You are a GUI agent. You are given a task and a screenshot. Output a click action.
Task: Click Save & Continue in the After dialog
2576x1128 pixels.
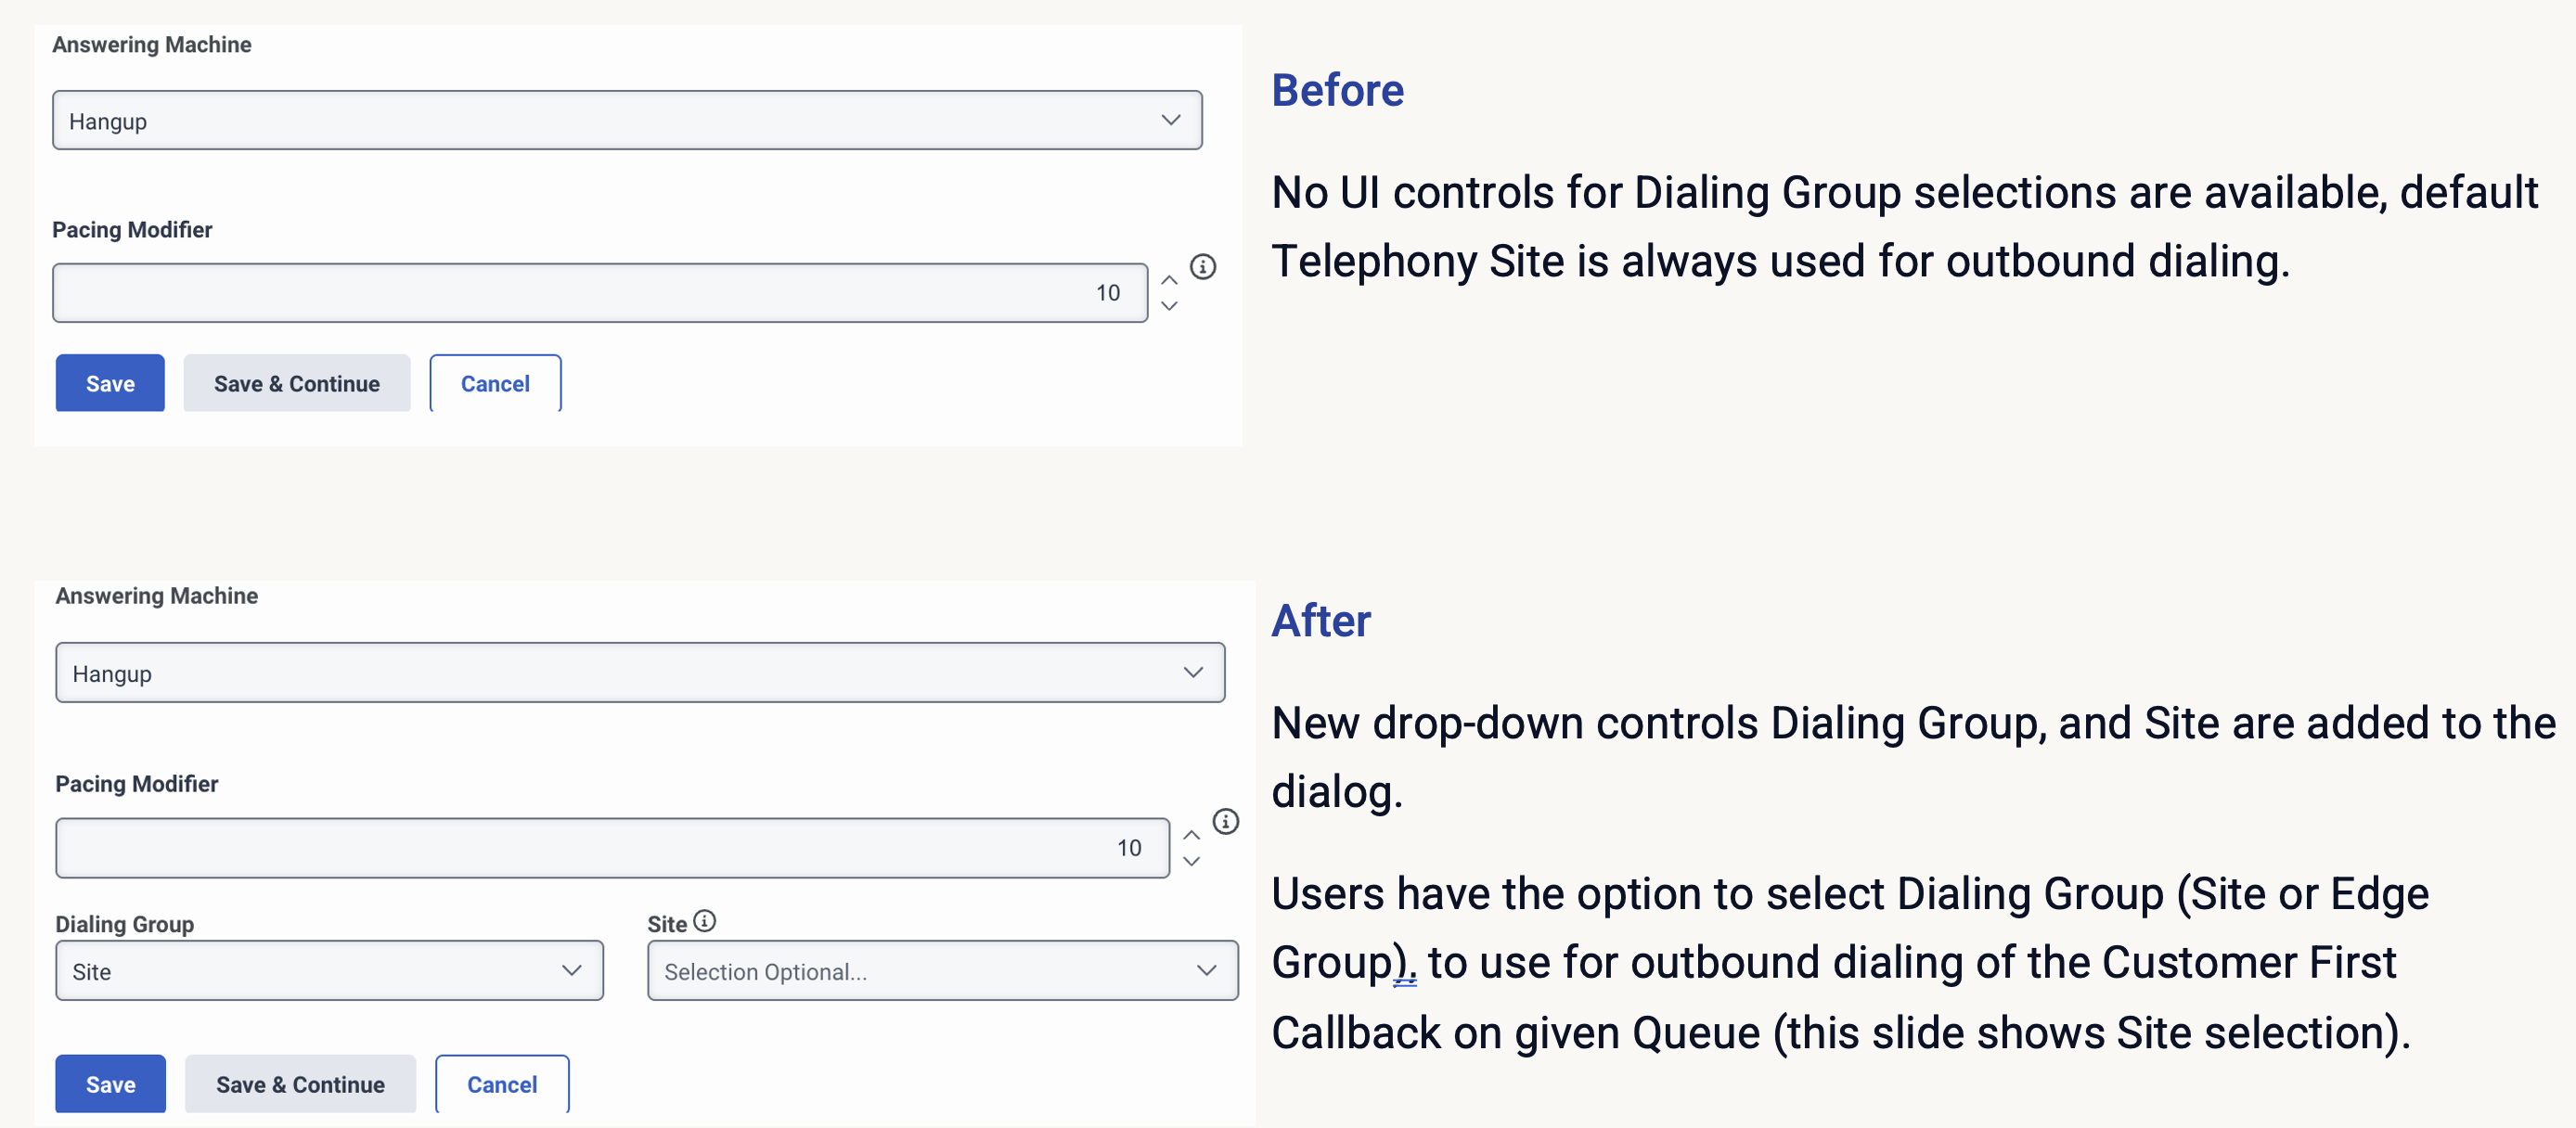point(300,1084)
